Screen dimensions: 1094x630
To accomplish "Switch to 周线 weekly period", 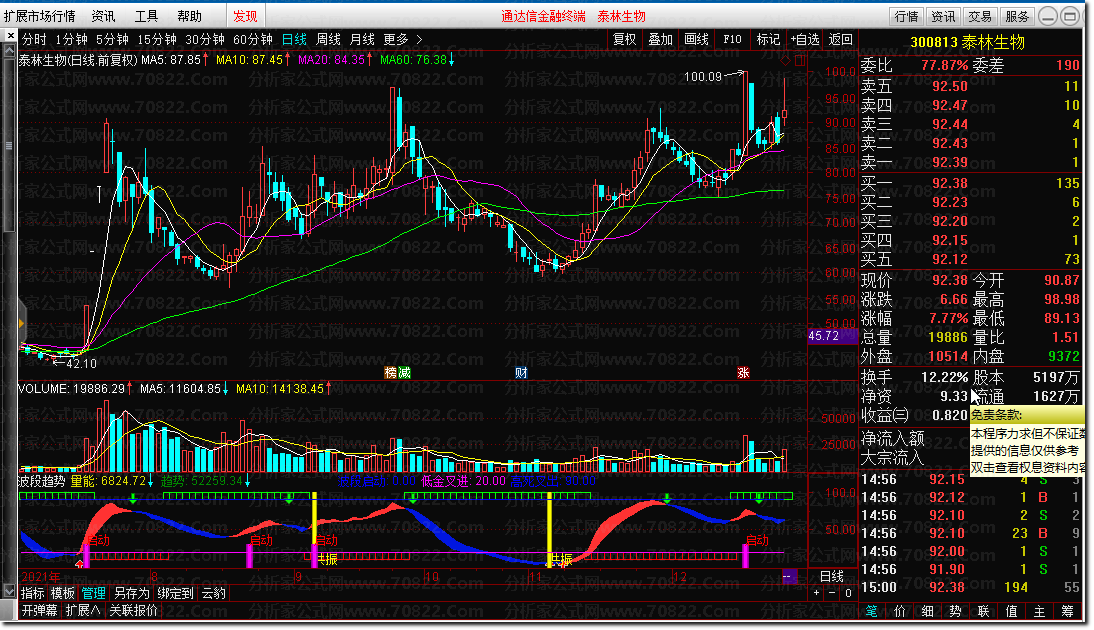I will [329, 40].
